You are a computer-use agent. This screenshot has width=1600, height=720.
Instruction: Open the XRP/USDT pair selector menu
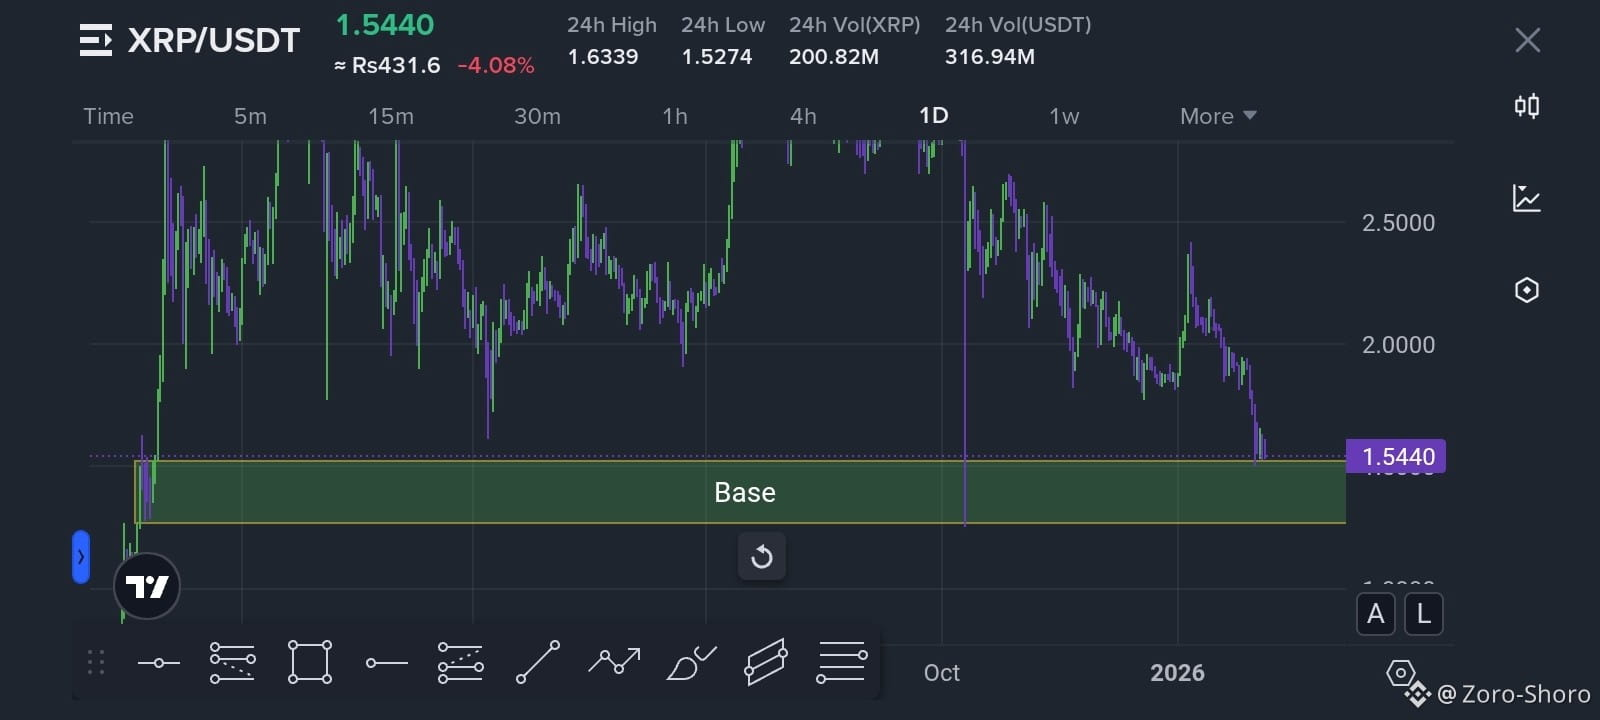click(x=96, y=41)
